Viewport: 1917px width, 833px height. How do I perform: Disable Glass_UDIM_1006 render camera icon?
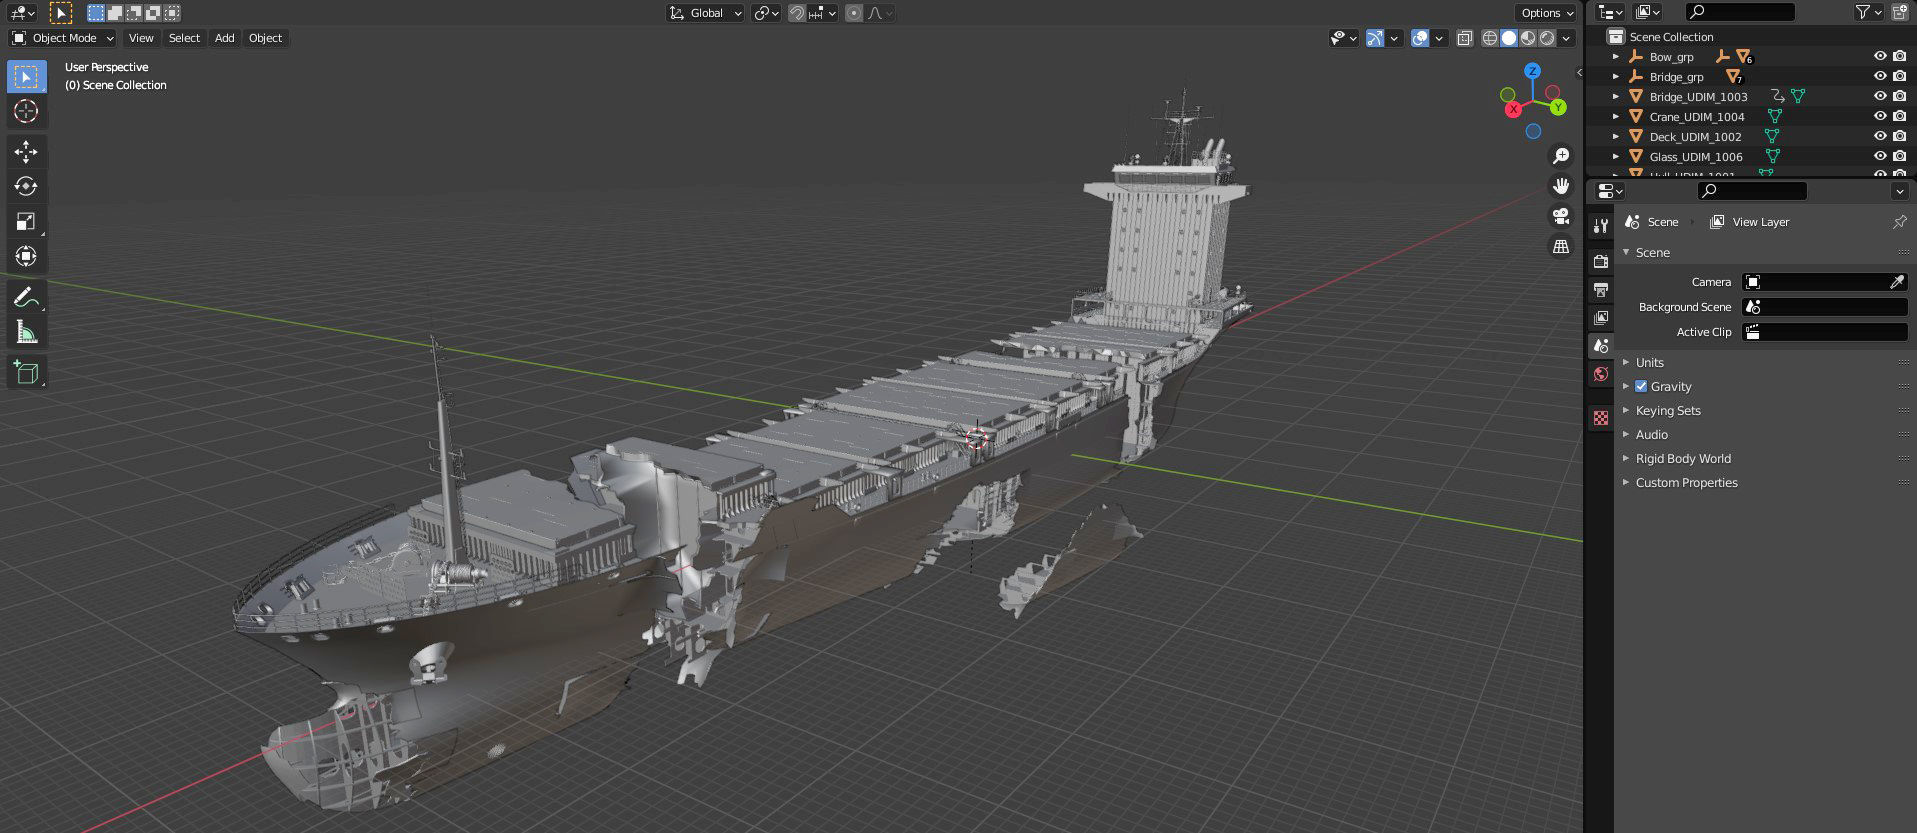(x=1899, y=157)
